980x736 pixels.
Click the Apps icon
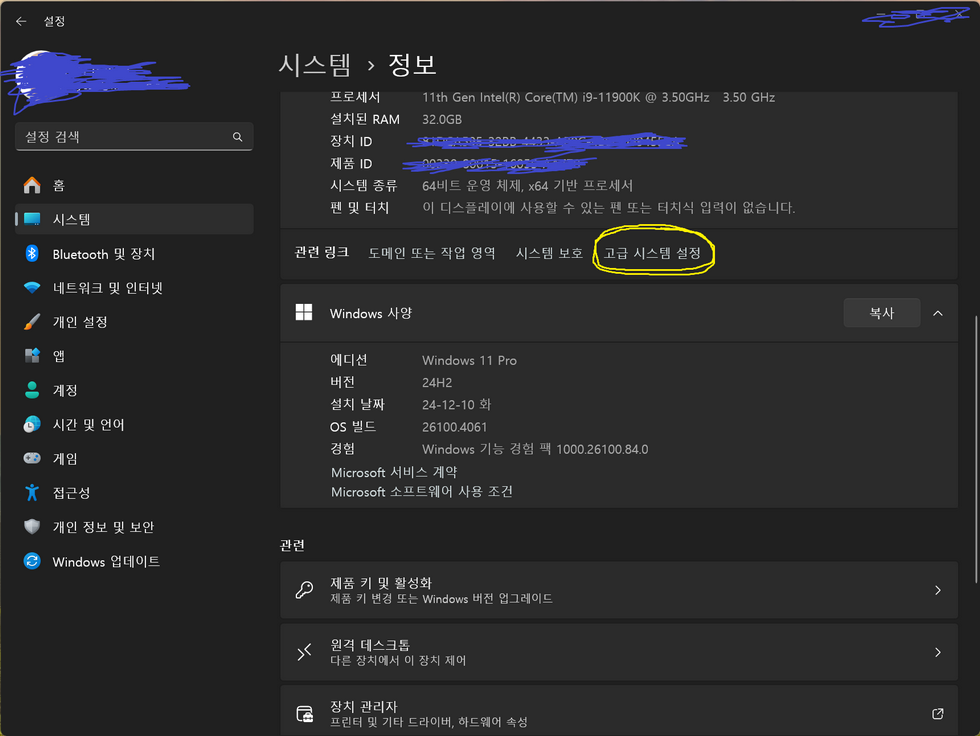(x=32, y=356)
